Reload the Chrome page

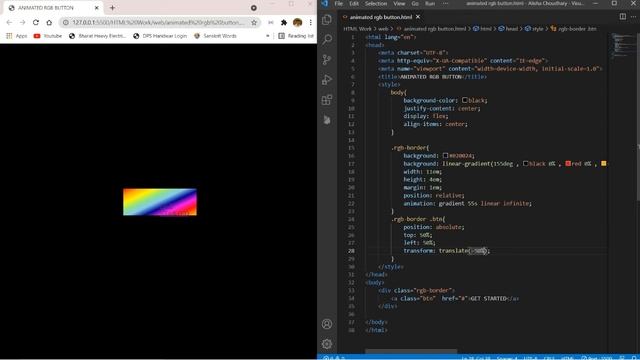tap(36, 22)
